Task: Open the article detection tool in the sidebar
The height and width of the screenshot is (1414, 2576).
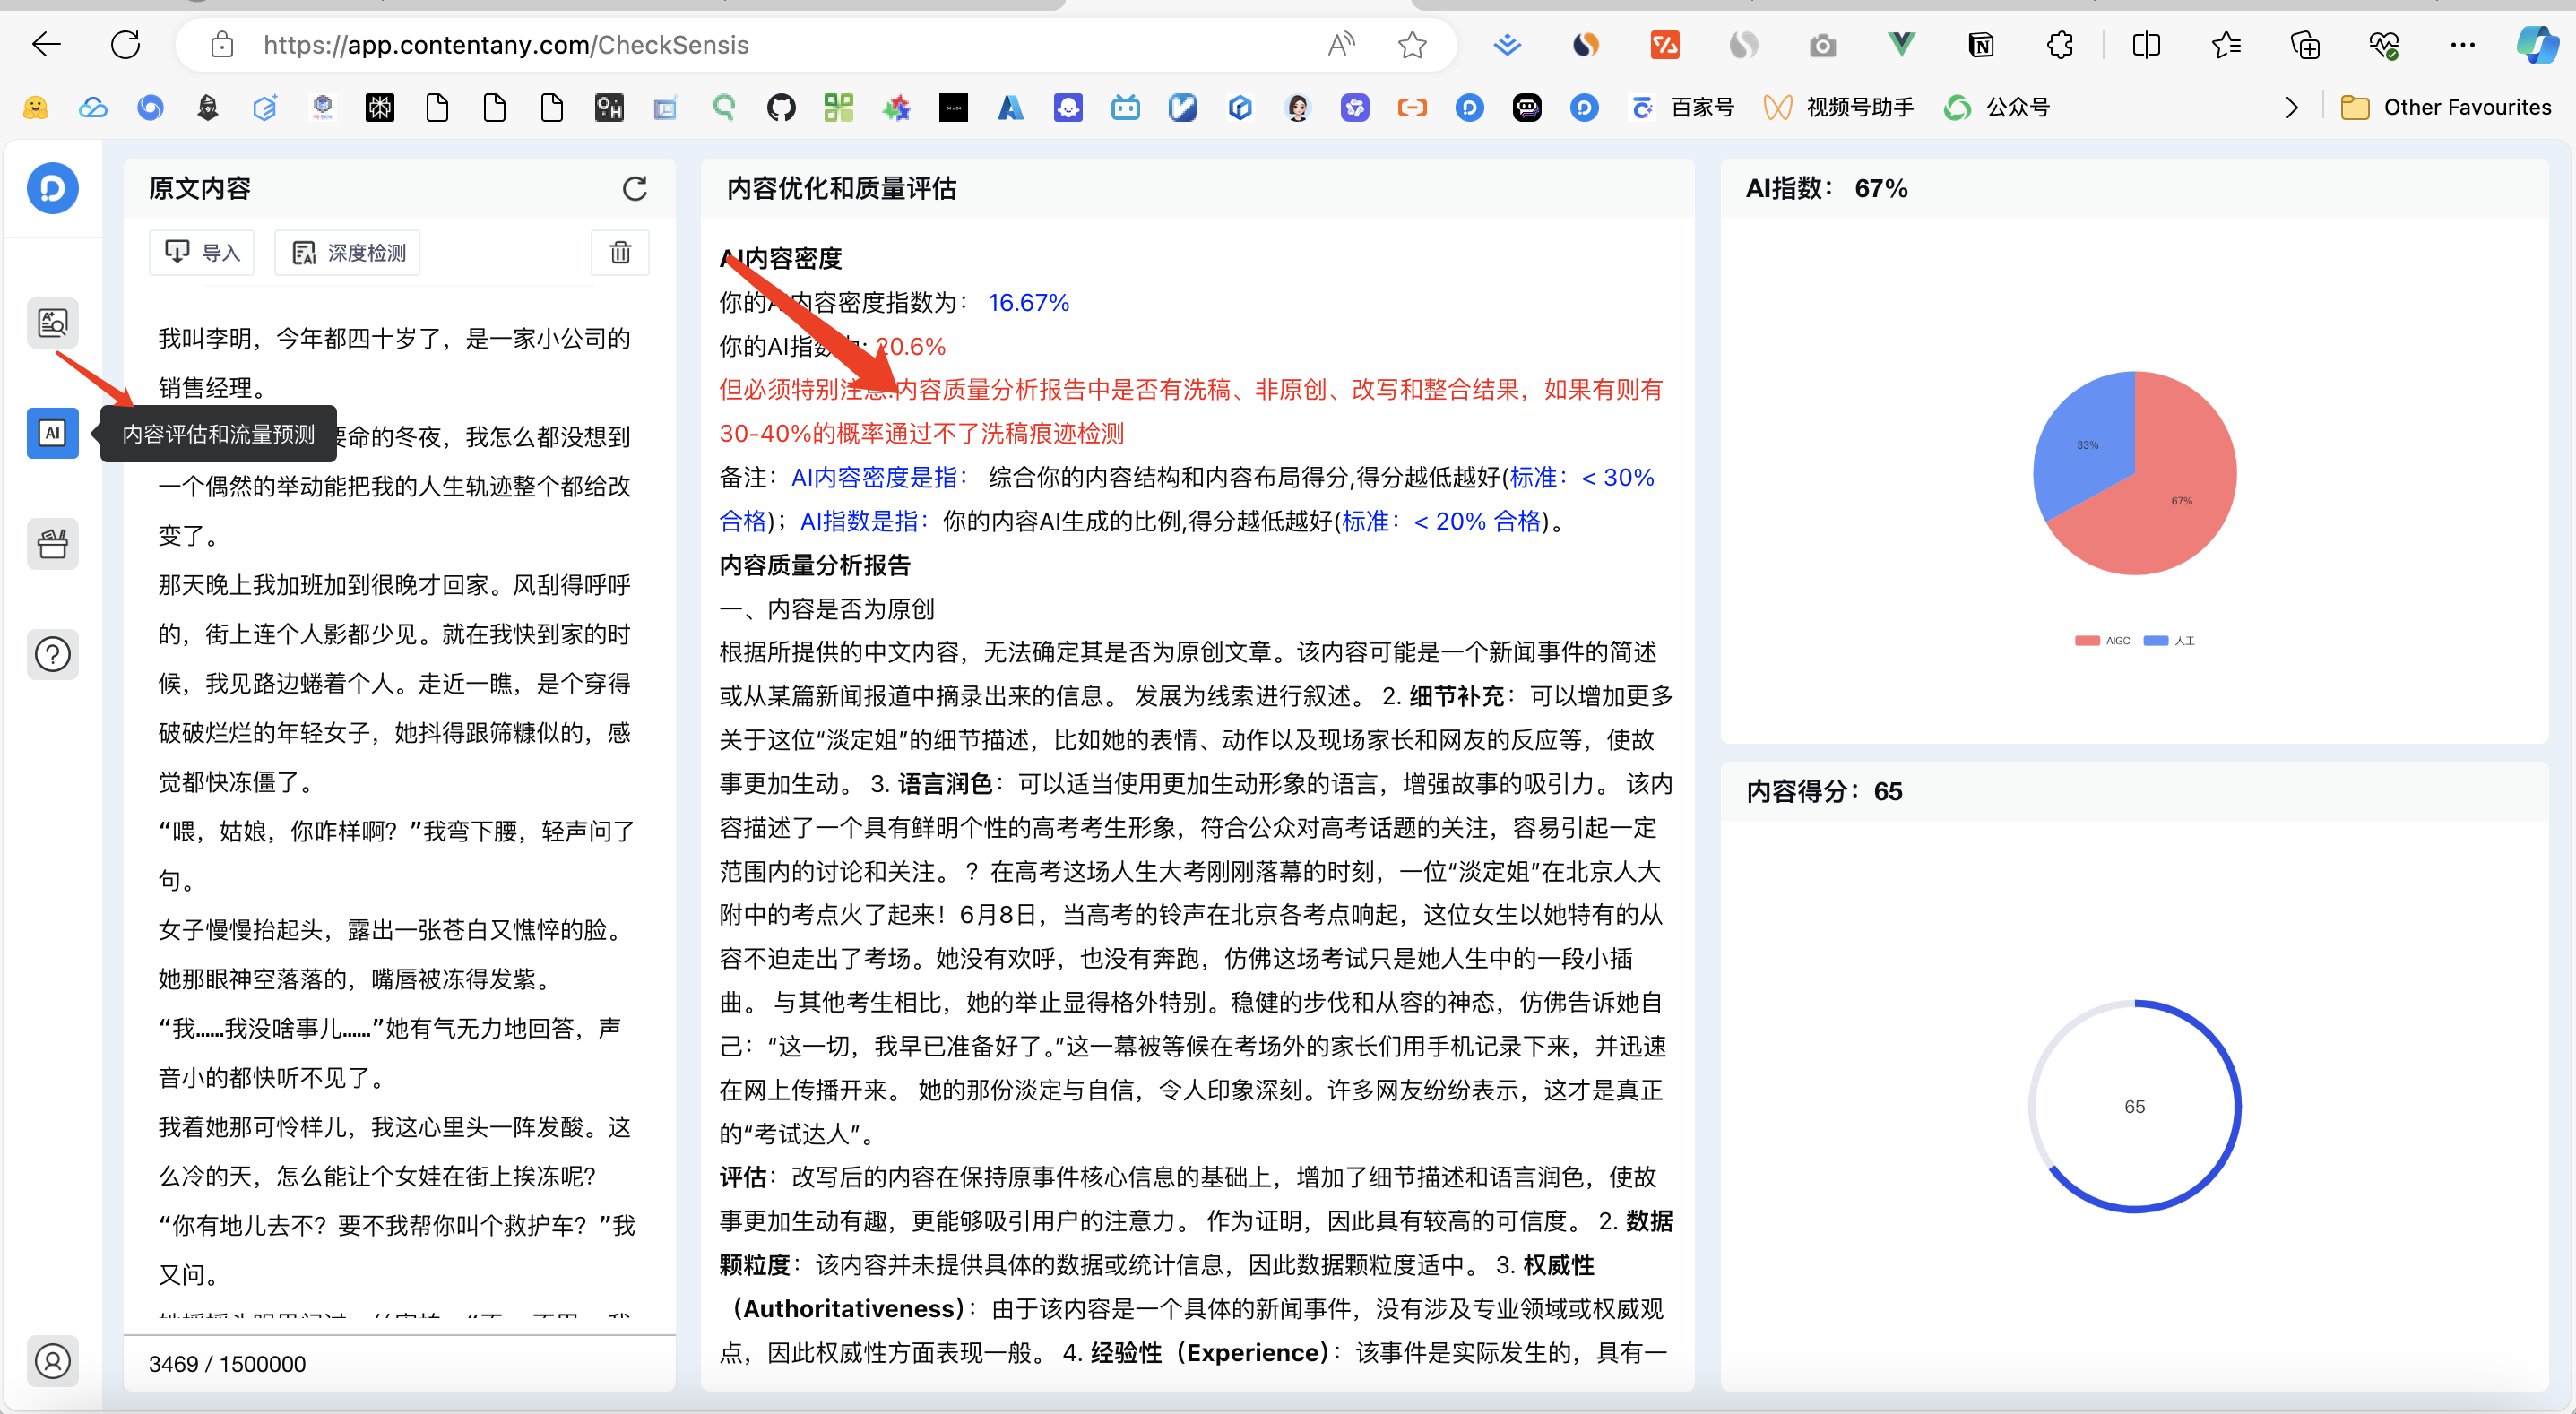Action: click(52, 322)
